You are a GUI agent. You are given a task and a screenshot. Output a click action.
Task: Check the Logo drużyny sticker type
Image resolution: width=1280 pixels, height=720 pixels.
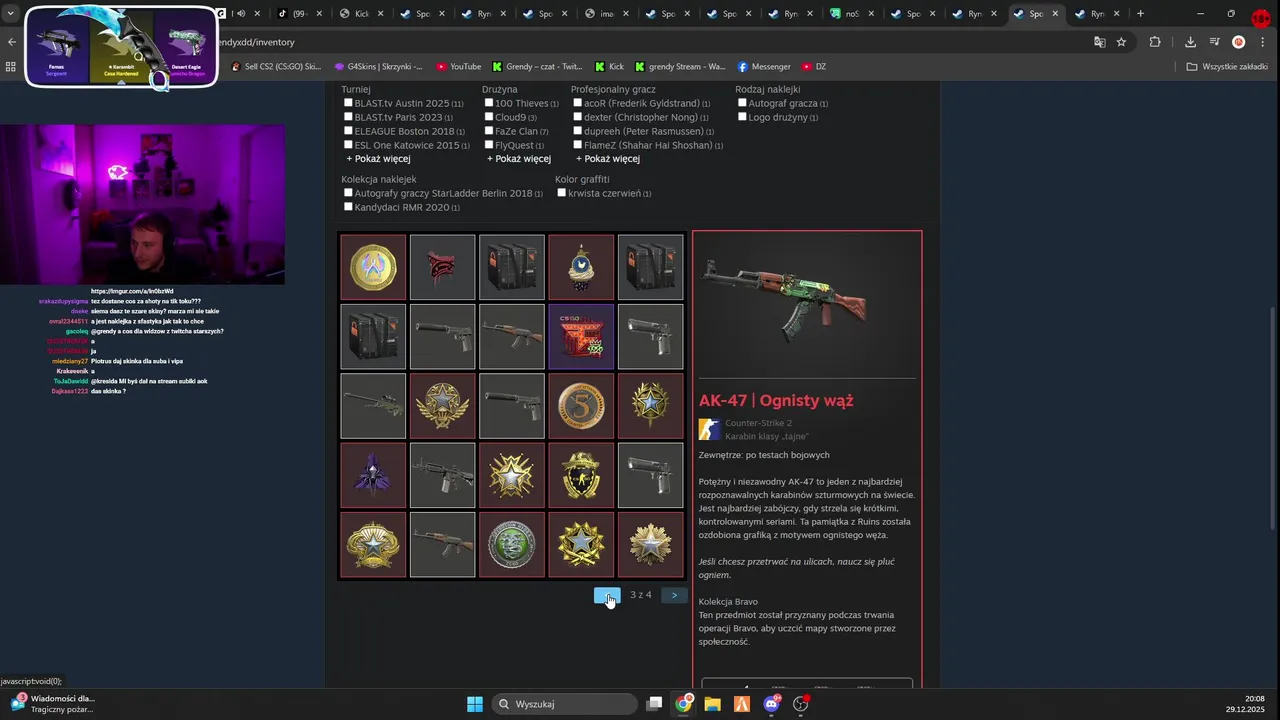click(x=742, y=117)
